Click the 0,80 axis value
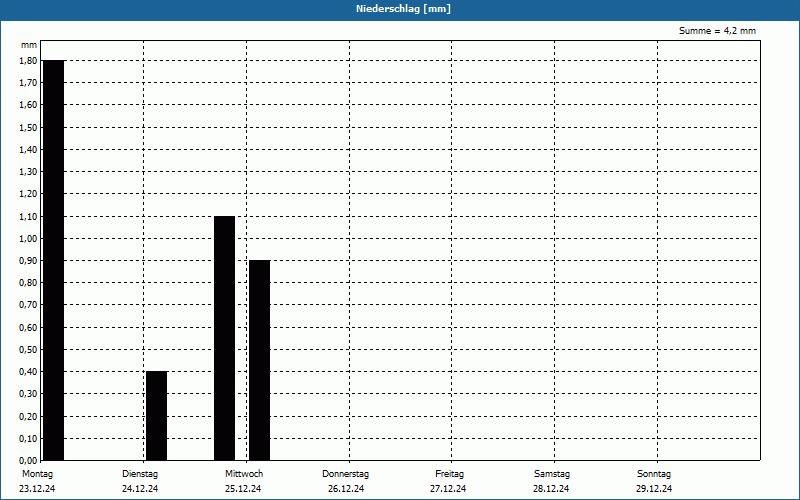 [28, 283]
